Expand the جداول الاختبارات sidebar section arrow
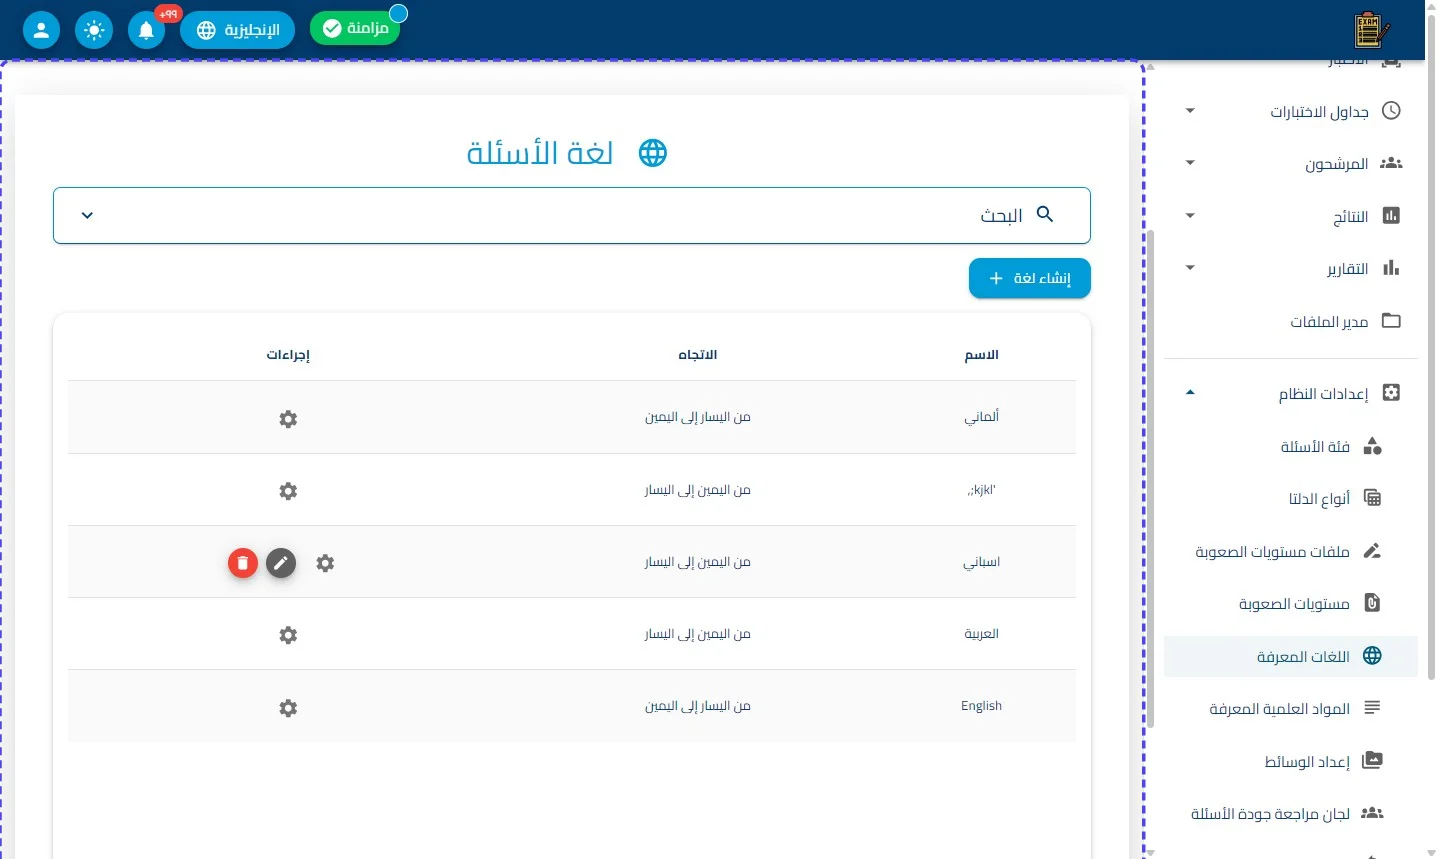The image size is (1438, 859). click(x=1190, y=111)
